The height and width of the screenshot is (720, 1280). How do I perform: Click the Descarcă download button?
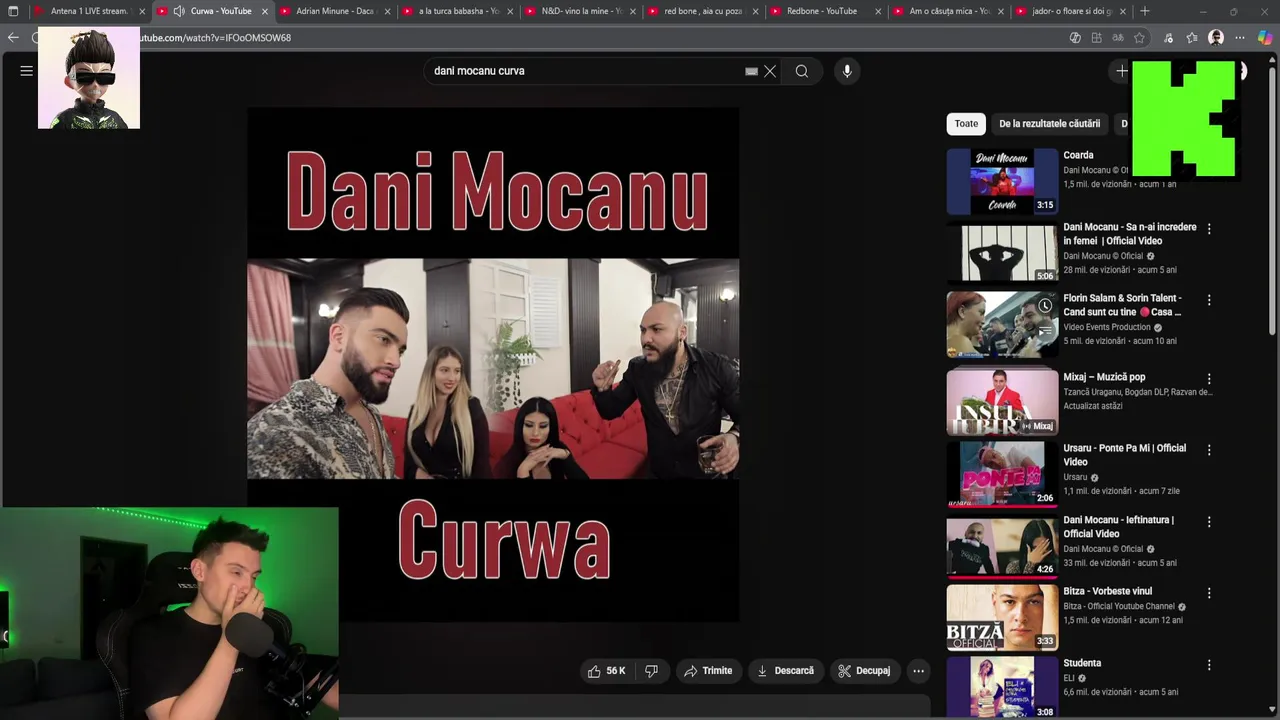(785, 671)
